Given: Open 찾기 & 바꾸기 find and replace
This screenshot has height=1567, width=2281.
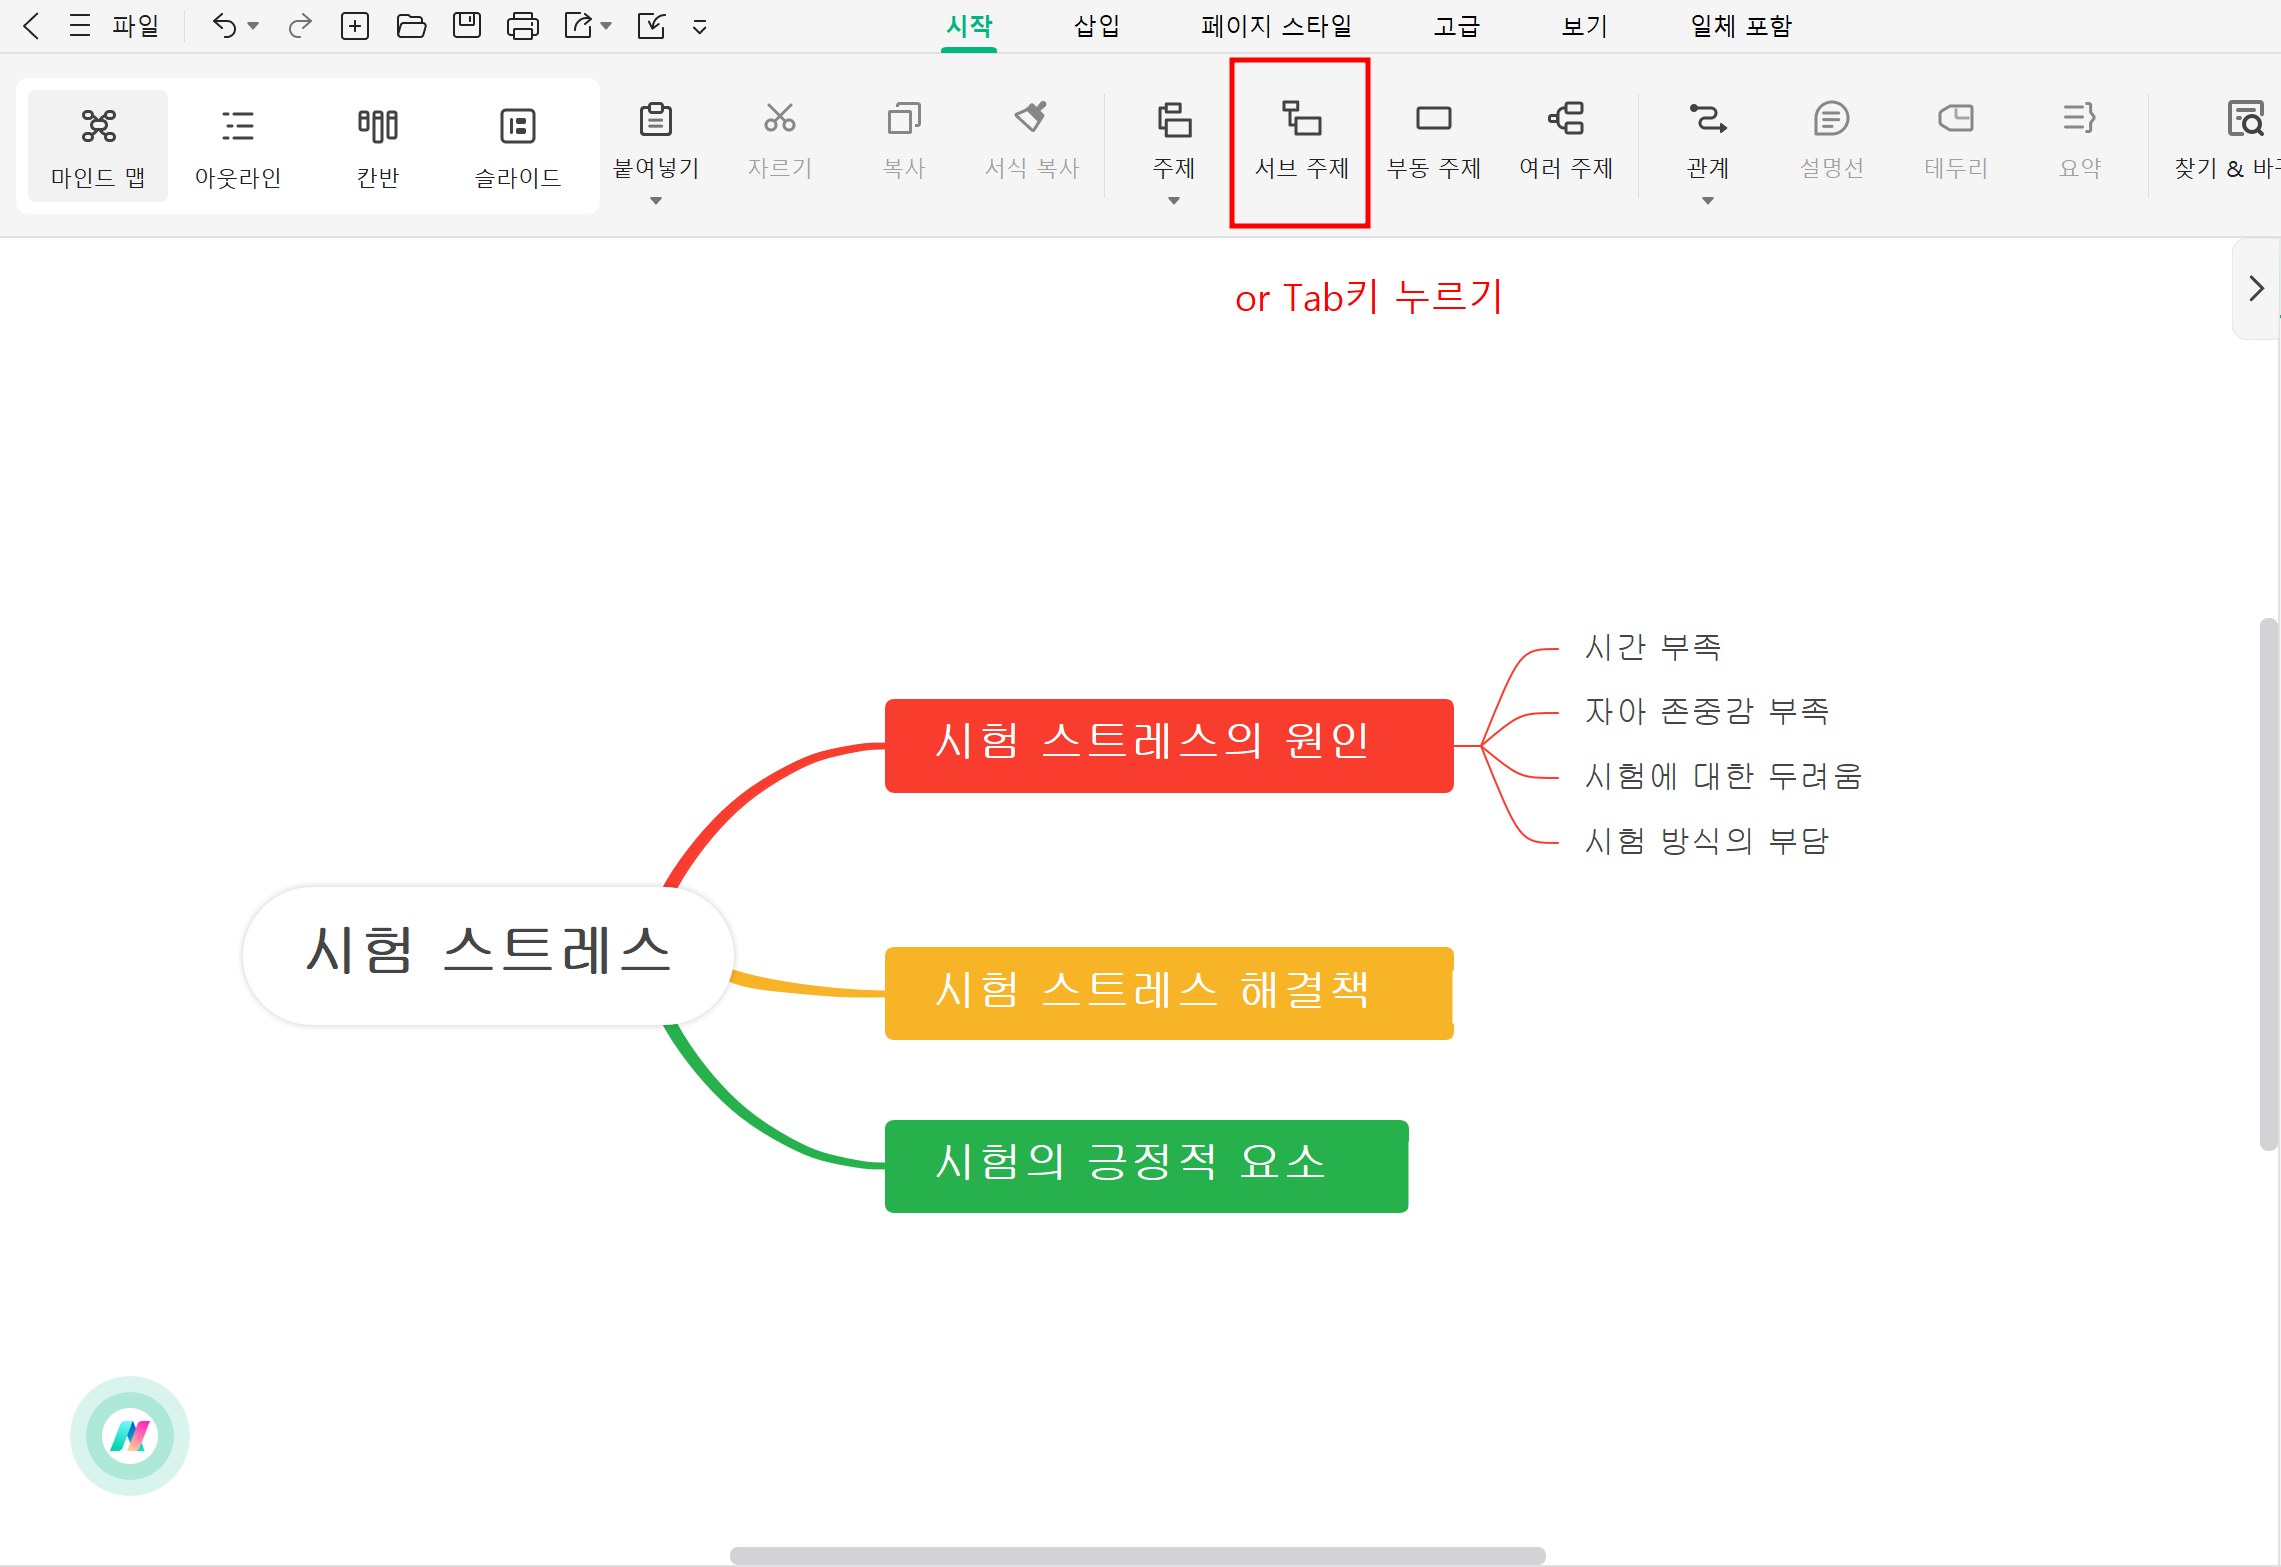Looking at the screenshot, I should 2230,140.
